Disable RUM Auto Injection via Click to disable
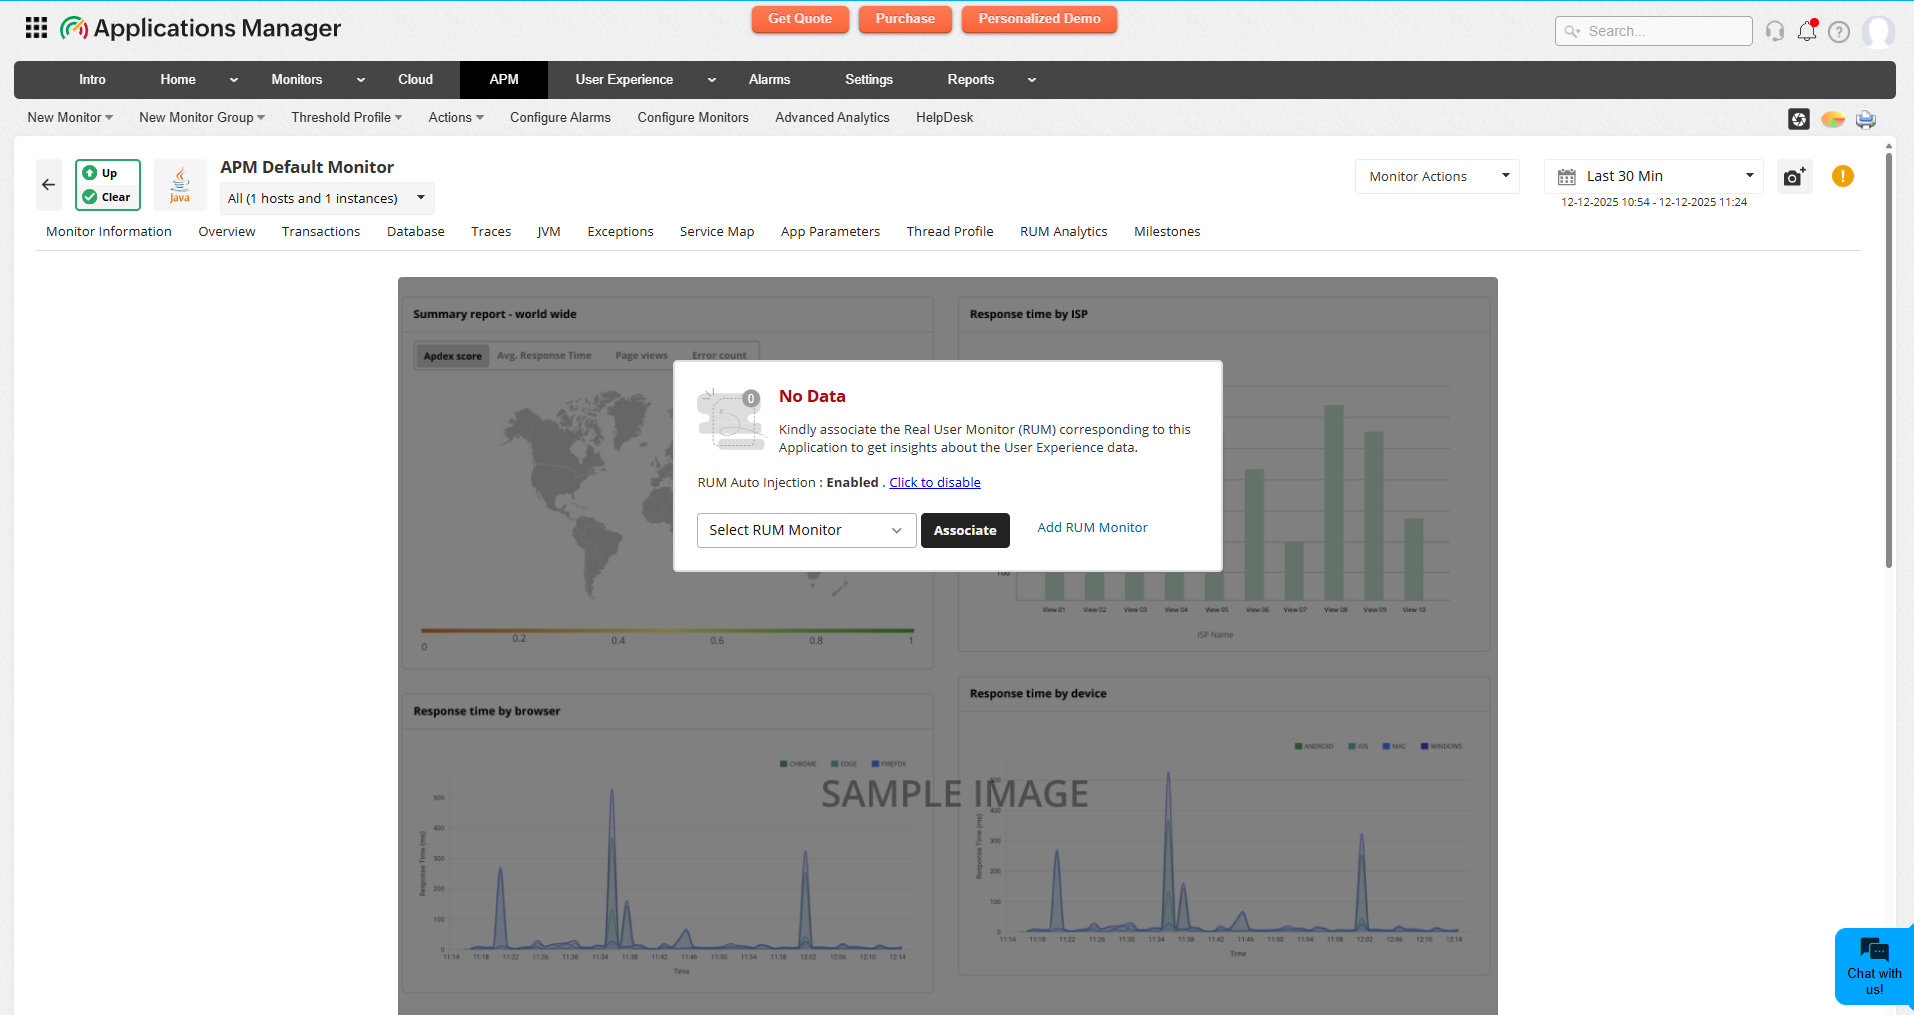1914x1015 pixels. 934,482
